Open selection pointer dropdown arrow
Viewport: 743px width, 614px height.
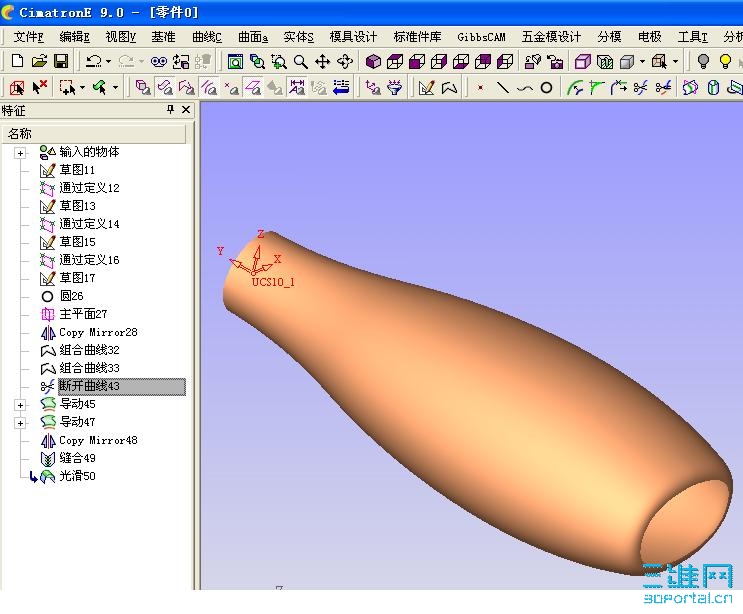(x=115, y=87)
